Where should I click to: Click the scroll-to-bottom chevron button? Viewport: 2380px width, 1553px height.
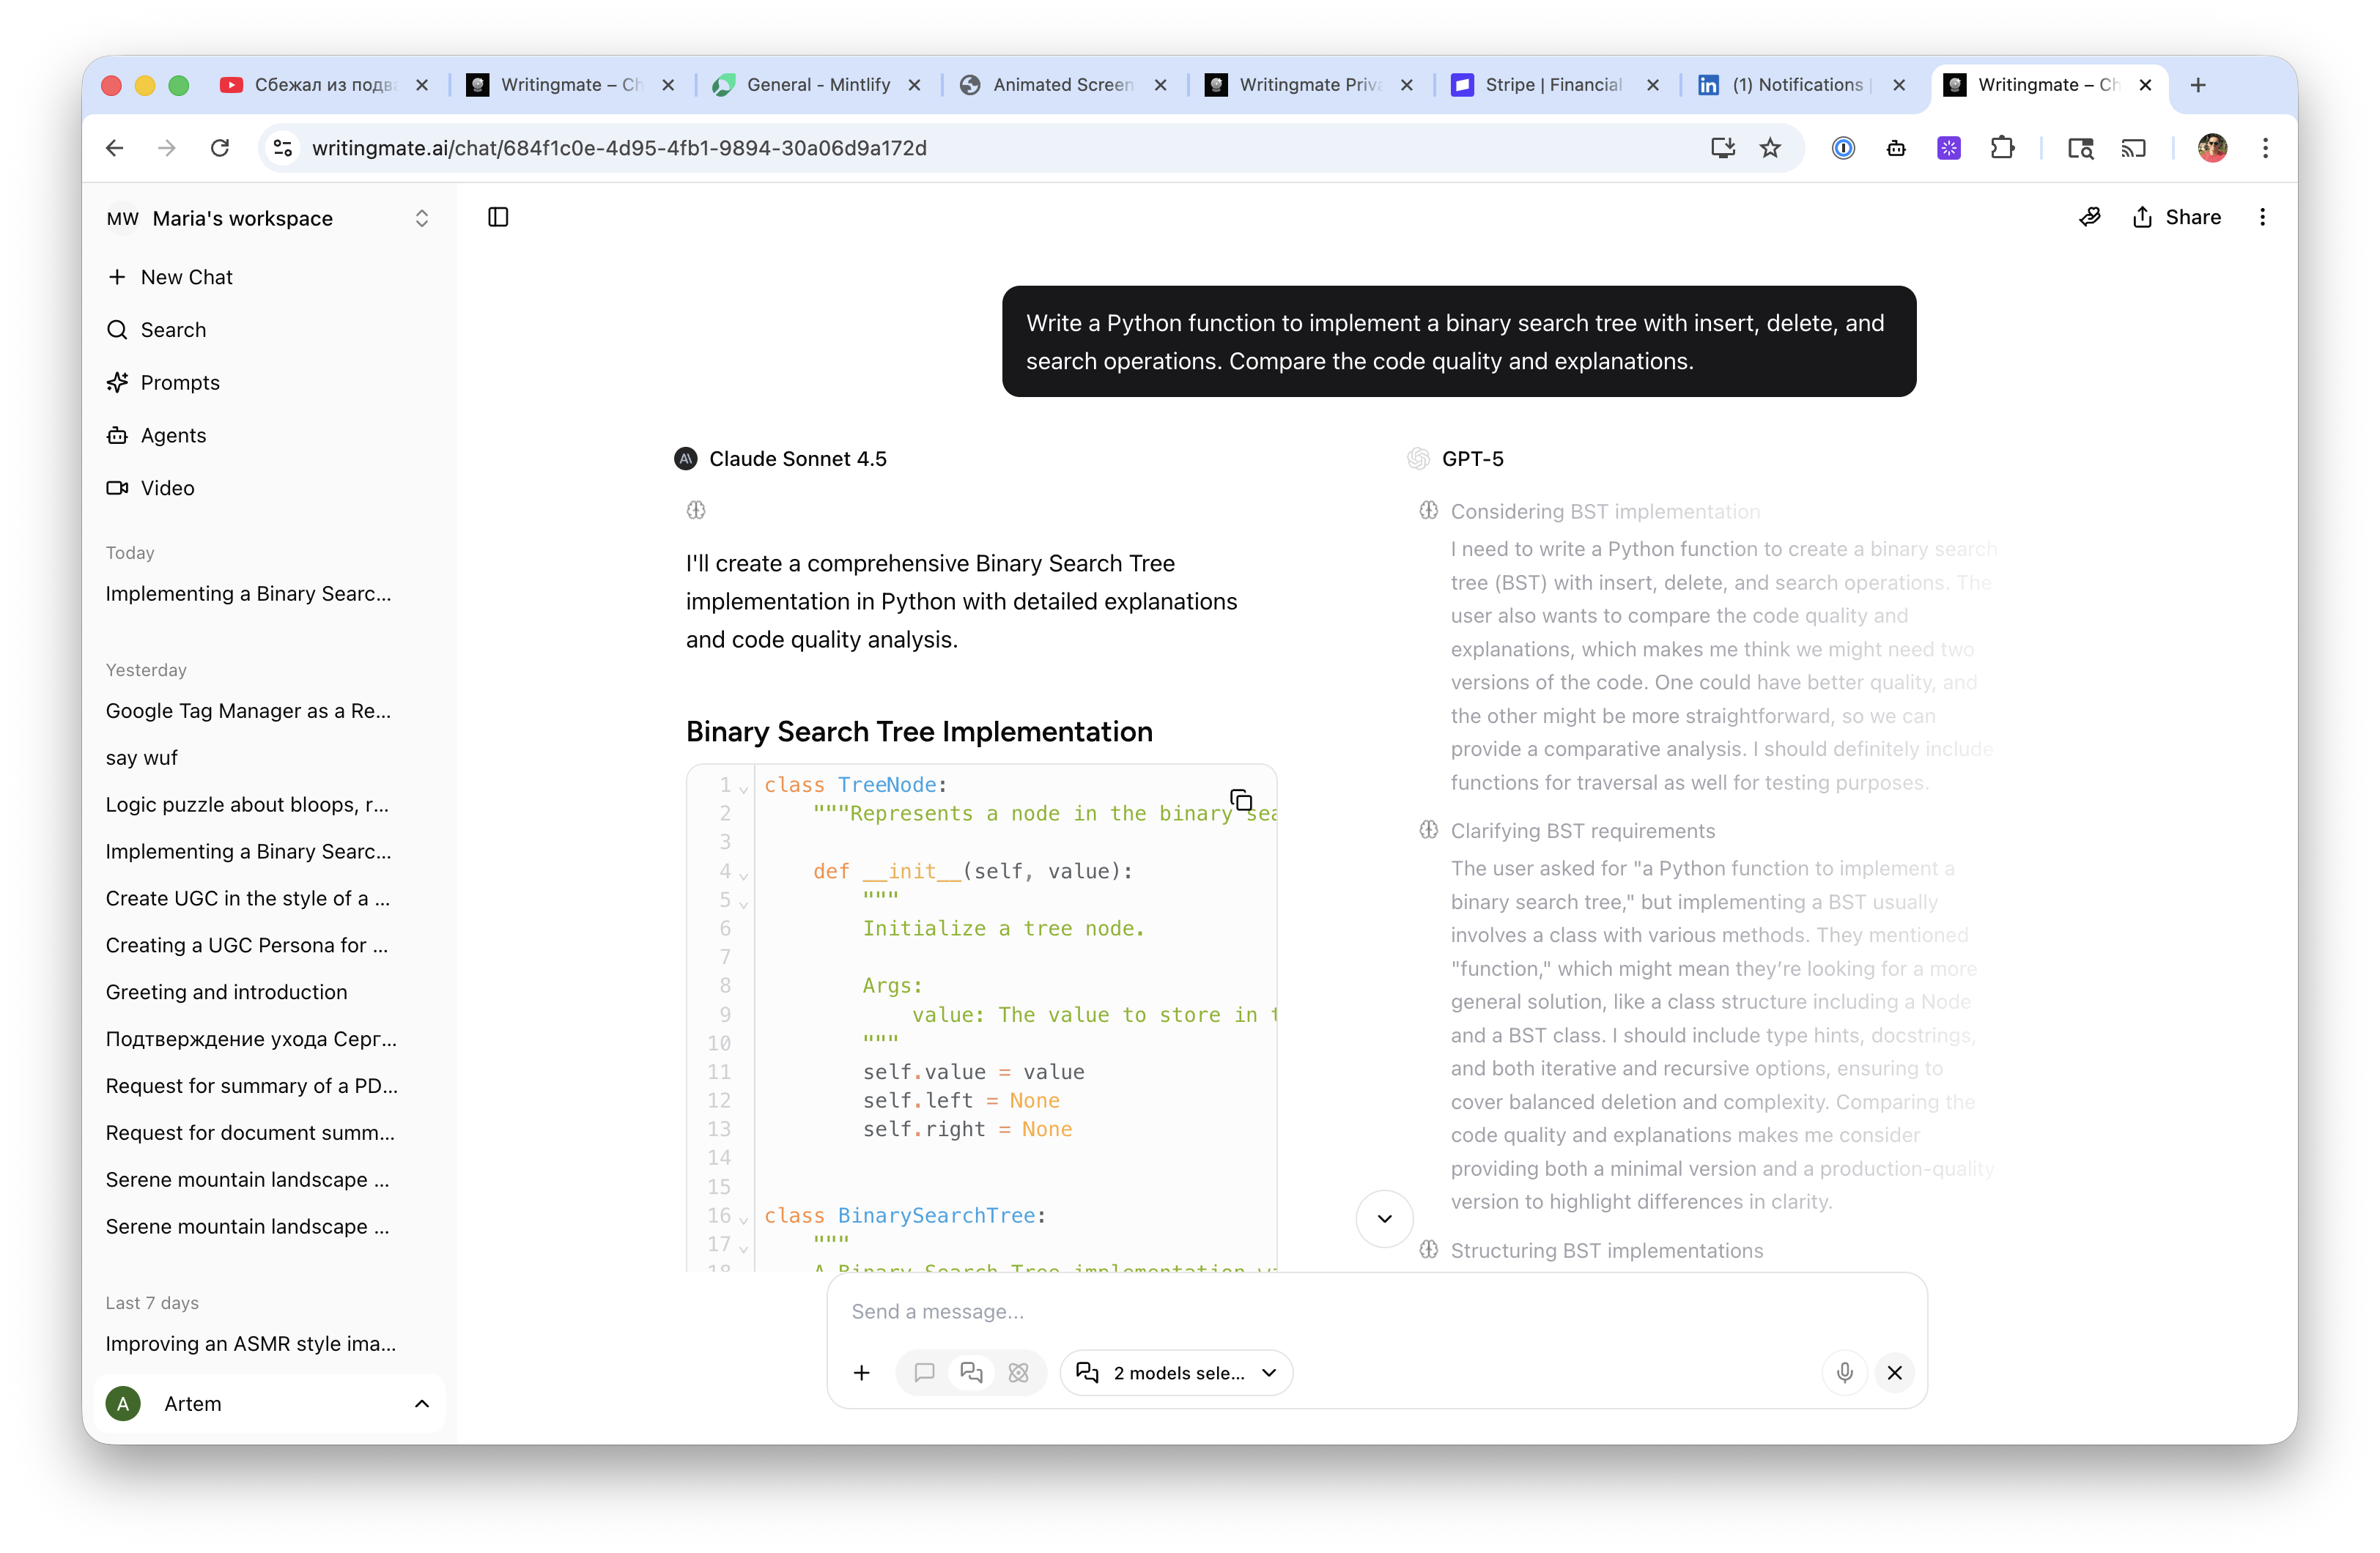click(1384, 1218)
